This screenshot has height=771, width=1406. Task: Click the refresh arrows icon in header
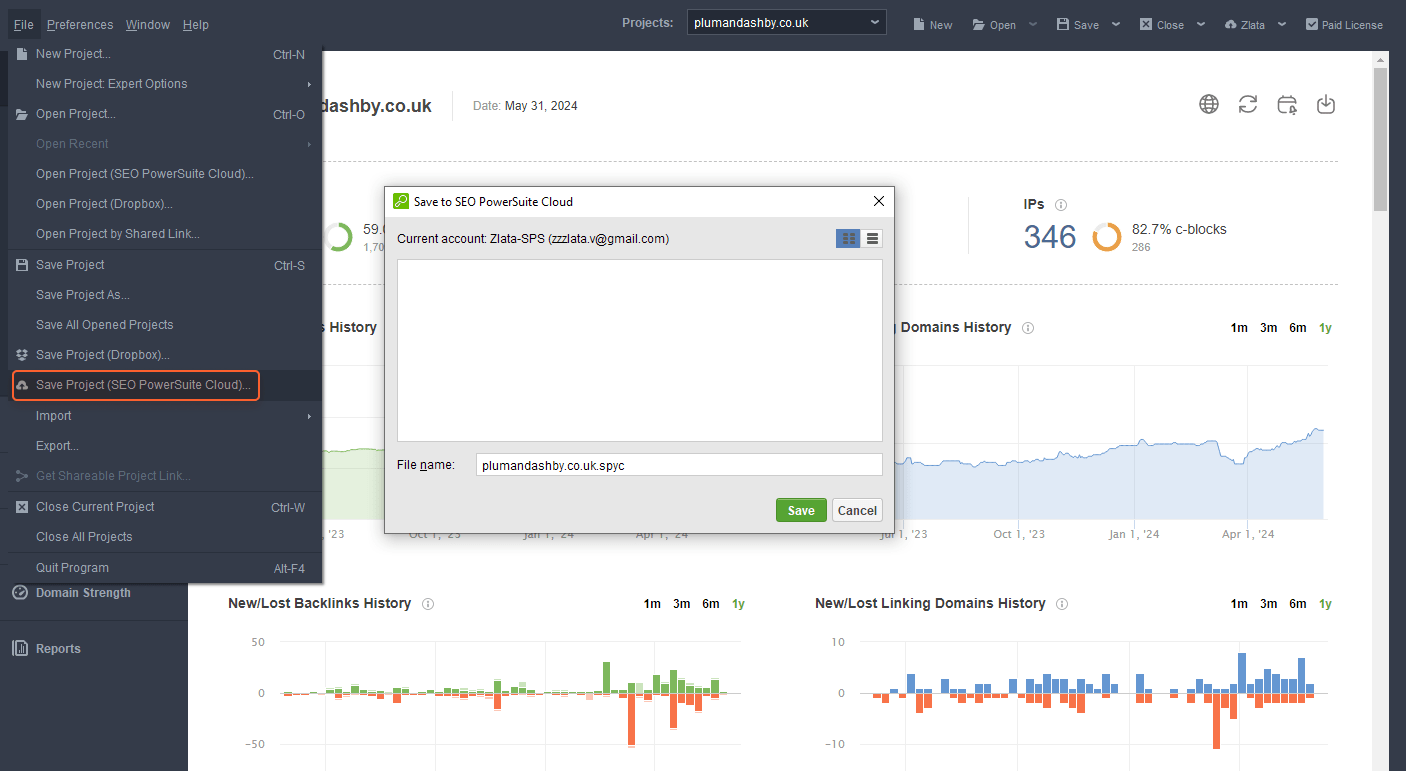coord(1248,104)
